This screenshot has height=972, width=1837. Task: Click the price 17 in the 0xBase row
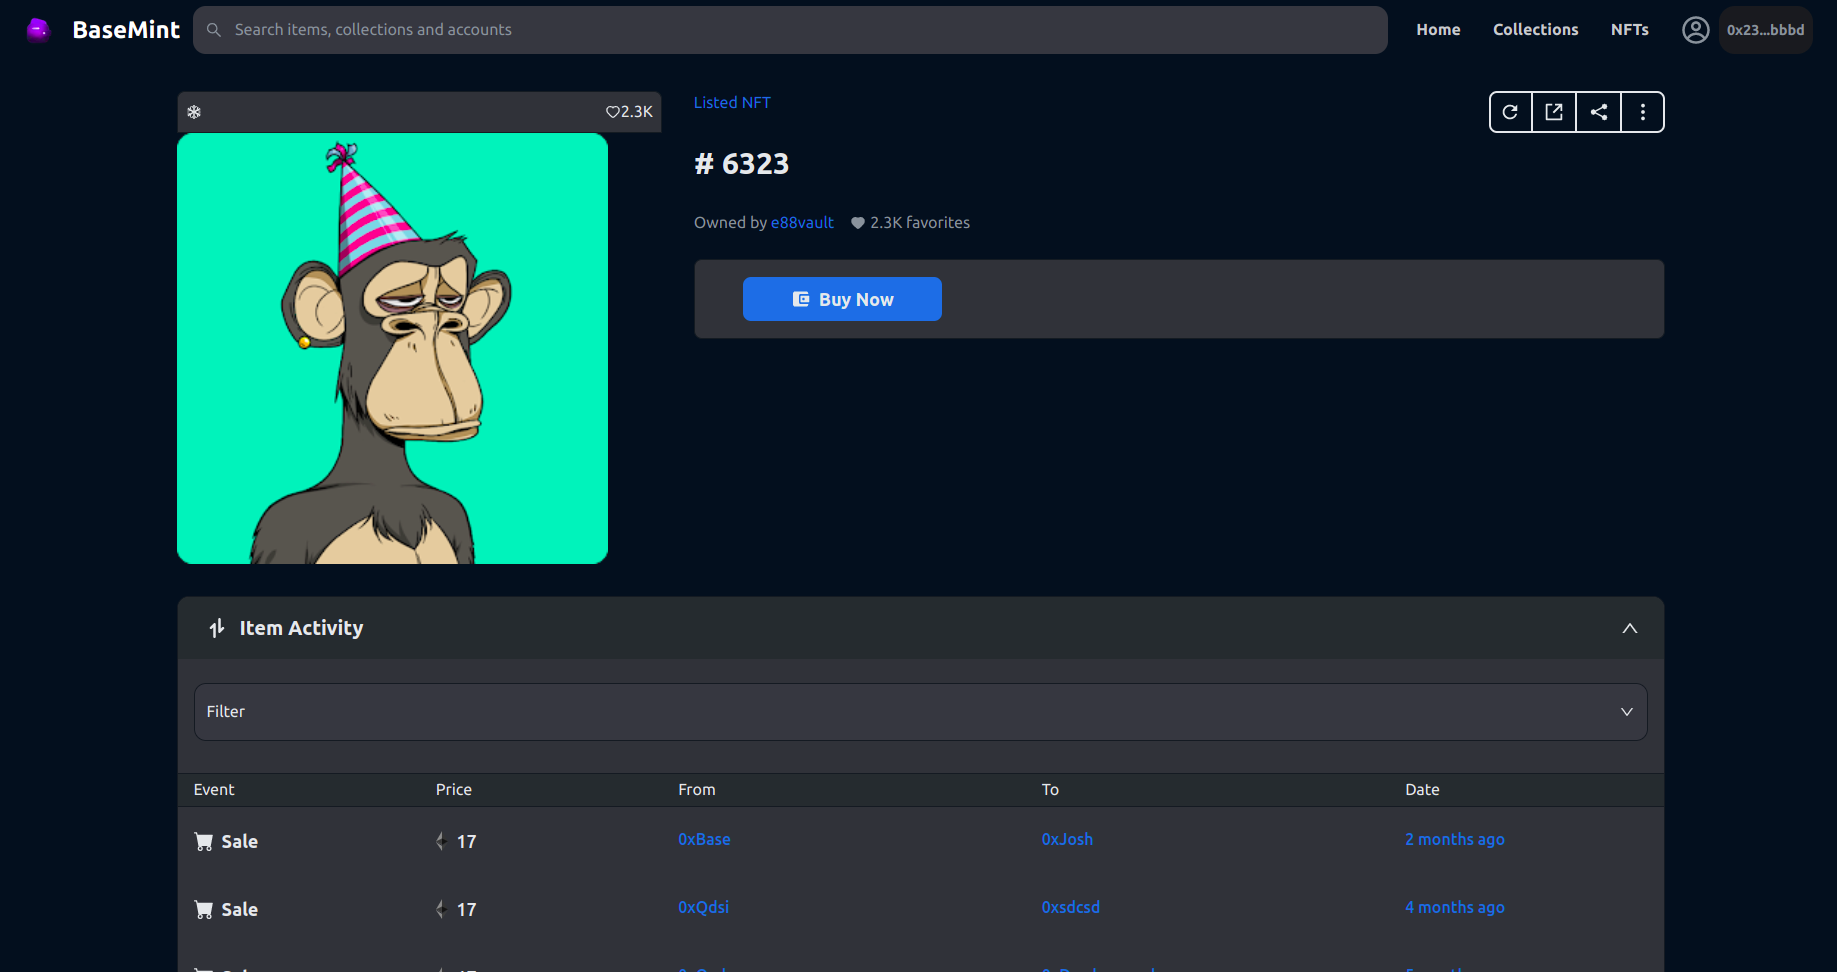[x=467, y=842]
